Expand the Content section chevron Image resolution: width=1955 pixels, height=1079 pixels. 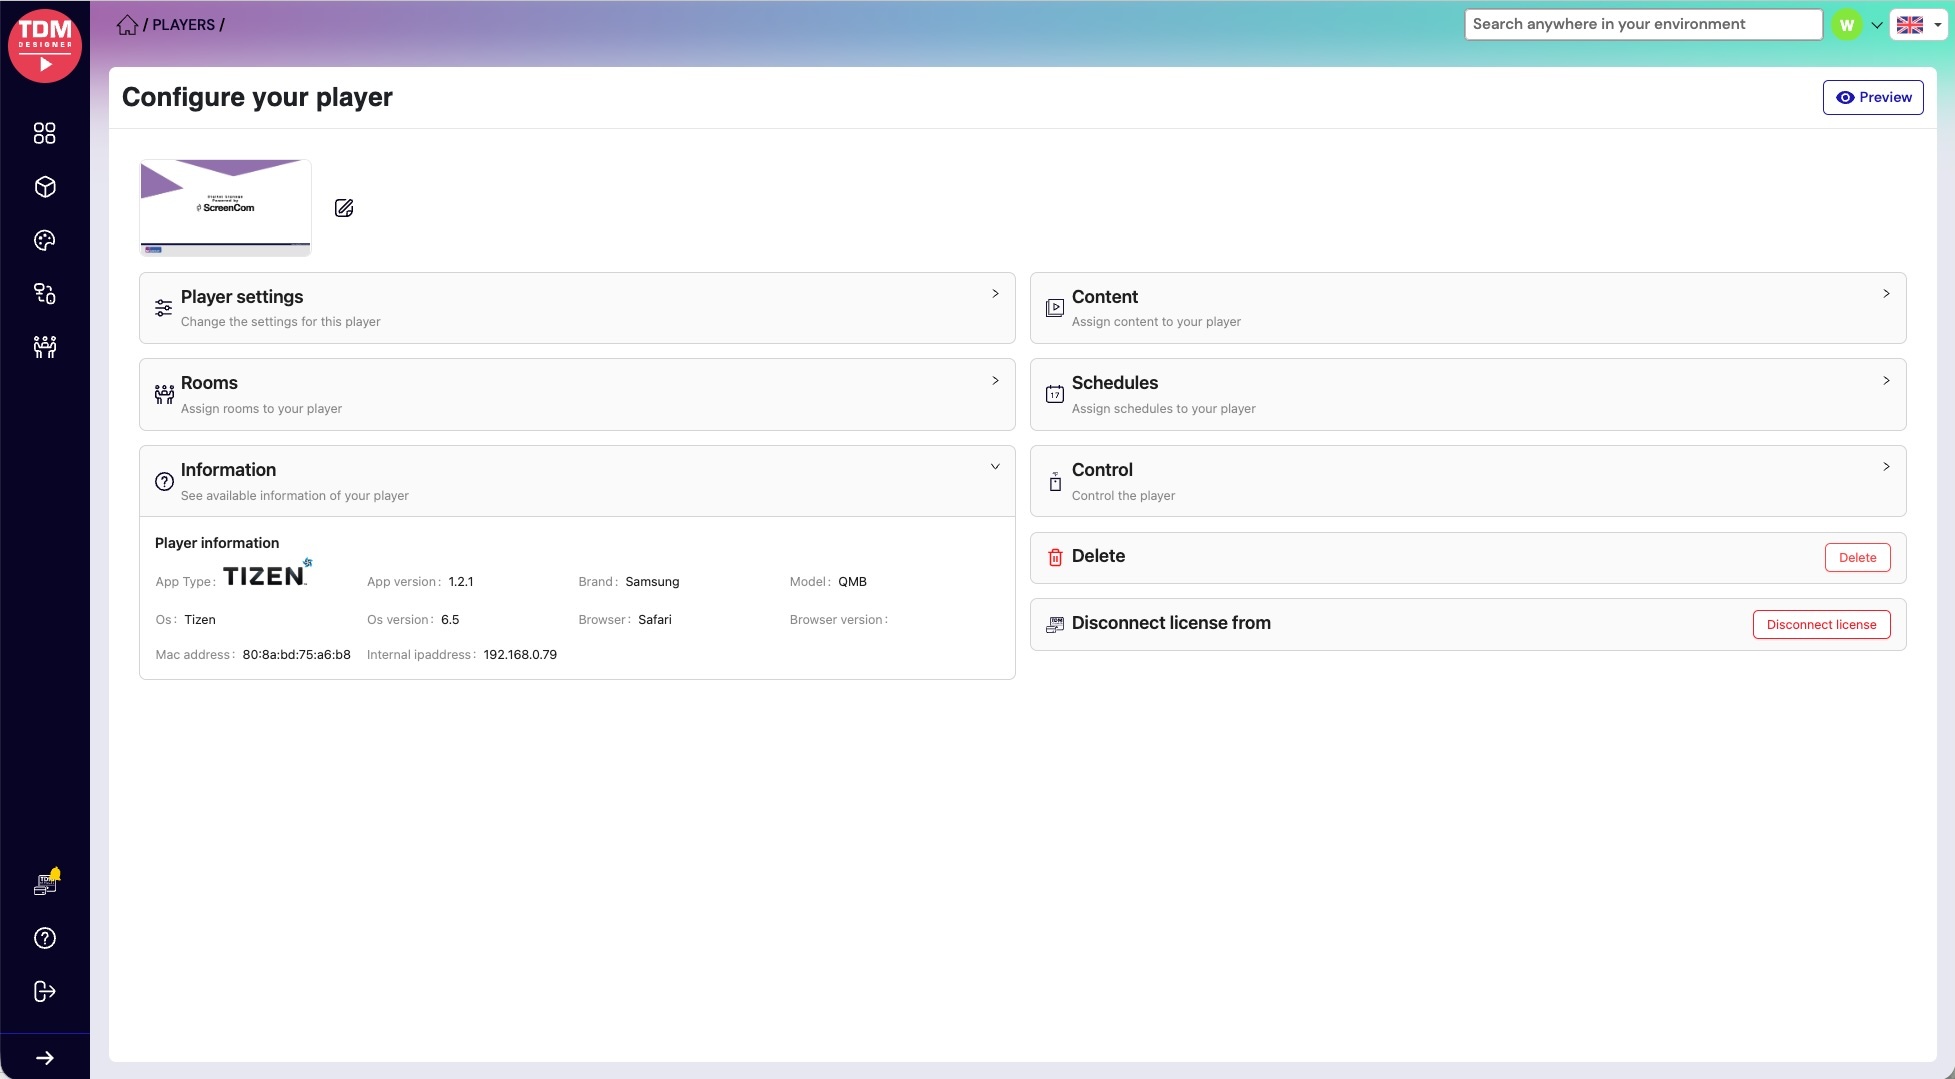(1886, 294)
